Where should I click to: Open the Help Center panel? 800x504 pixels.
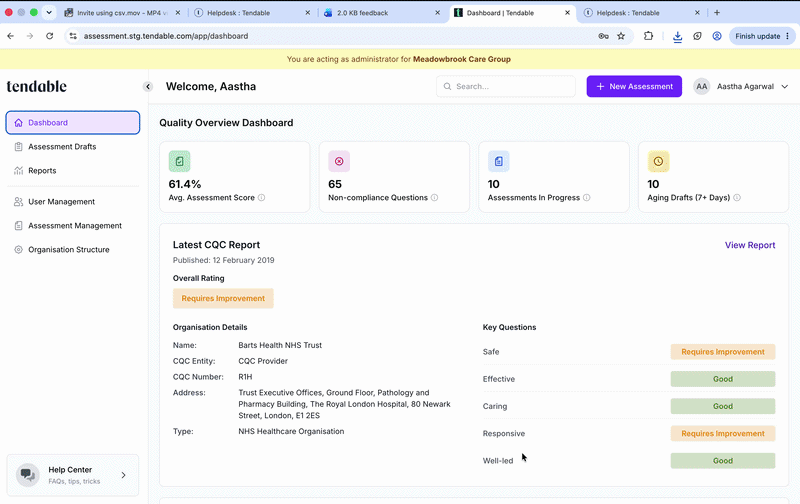pyautogui.click(x=72, y=475)
